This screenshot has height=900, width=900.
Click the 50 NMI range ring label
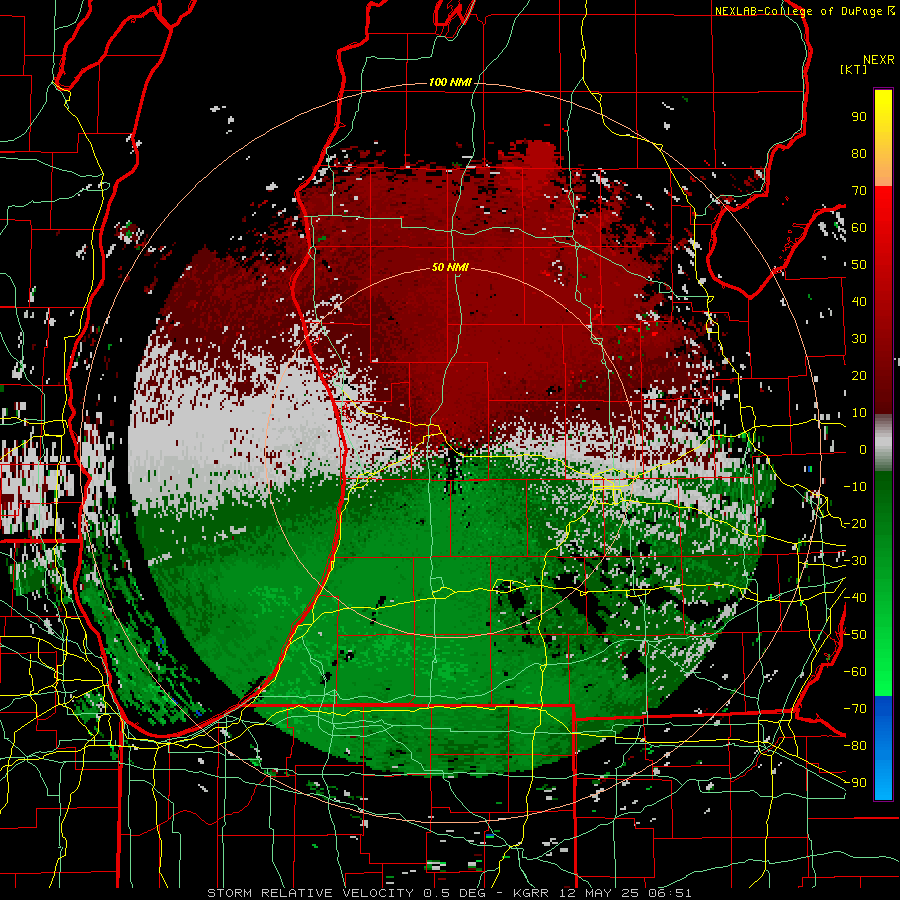pyautogui.click(x=450, y=267)
